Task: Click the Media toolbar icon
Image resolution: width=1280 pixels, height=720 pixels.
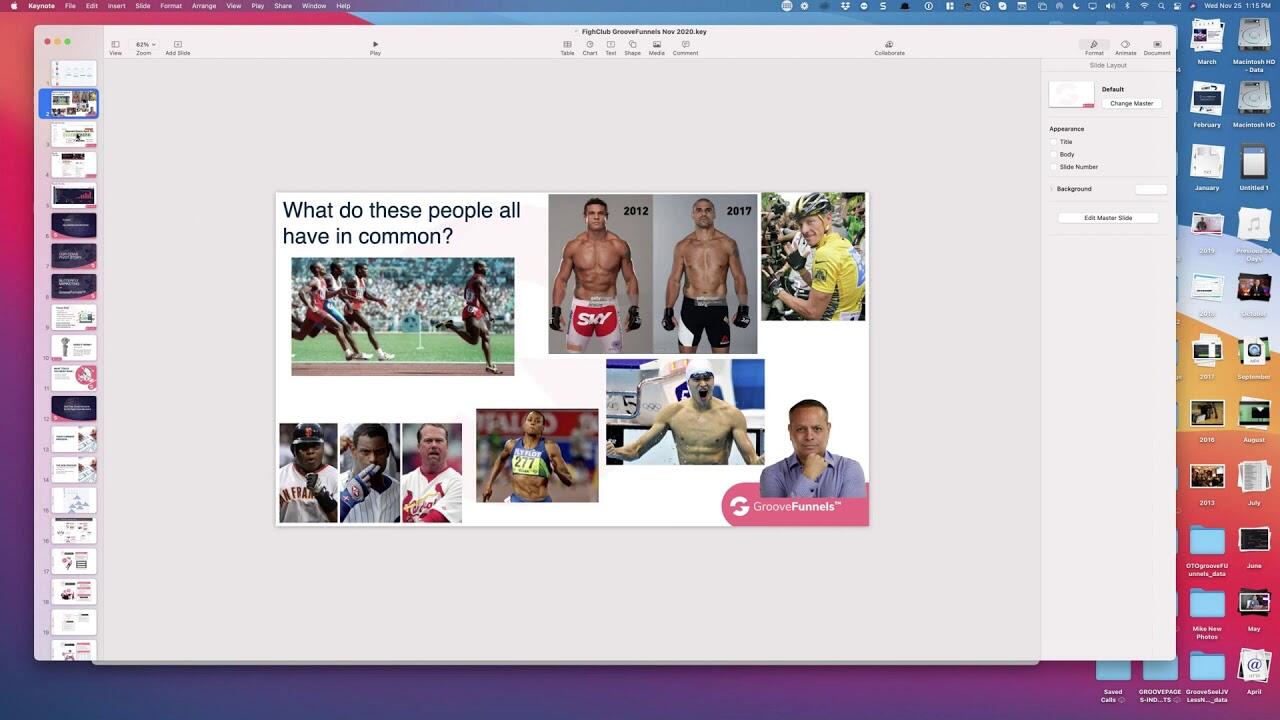Action: tap(656, 45)
